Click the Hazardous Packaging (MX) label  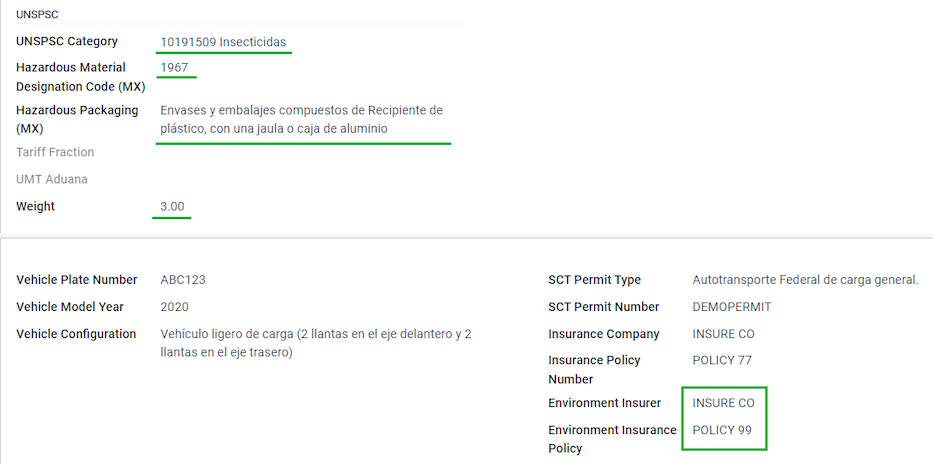pyautogui.click(x=77, y=120)
